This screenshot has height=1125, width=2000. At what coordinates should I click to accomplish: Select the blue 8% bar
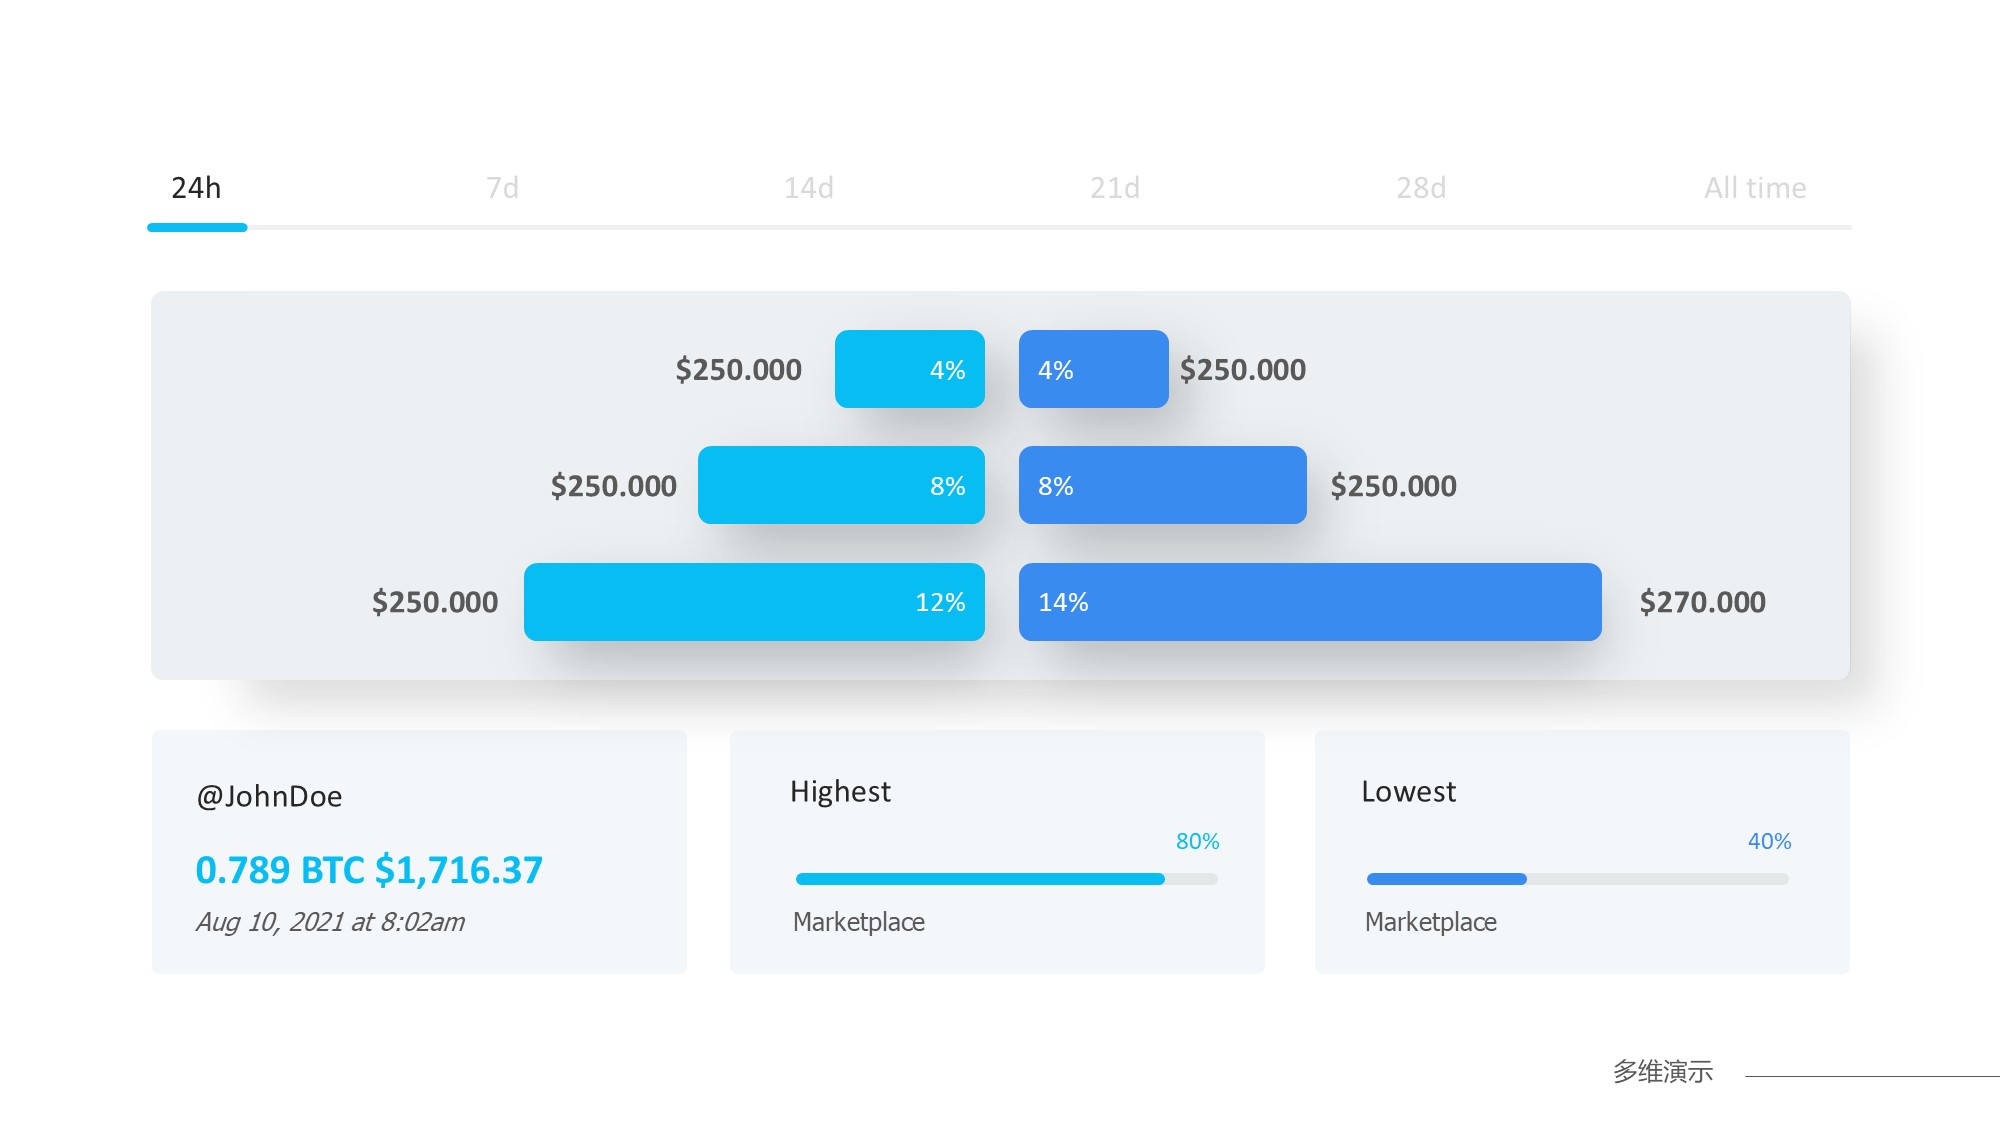tap(1162, 485)
